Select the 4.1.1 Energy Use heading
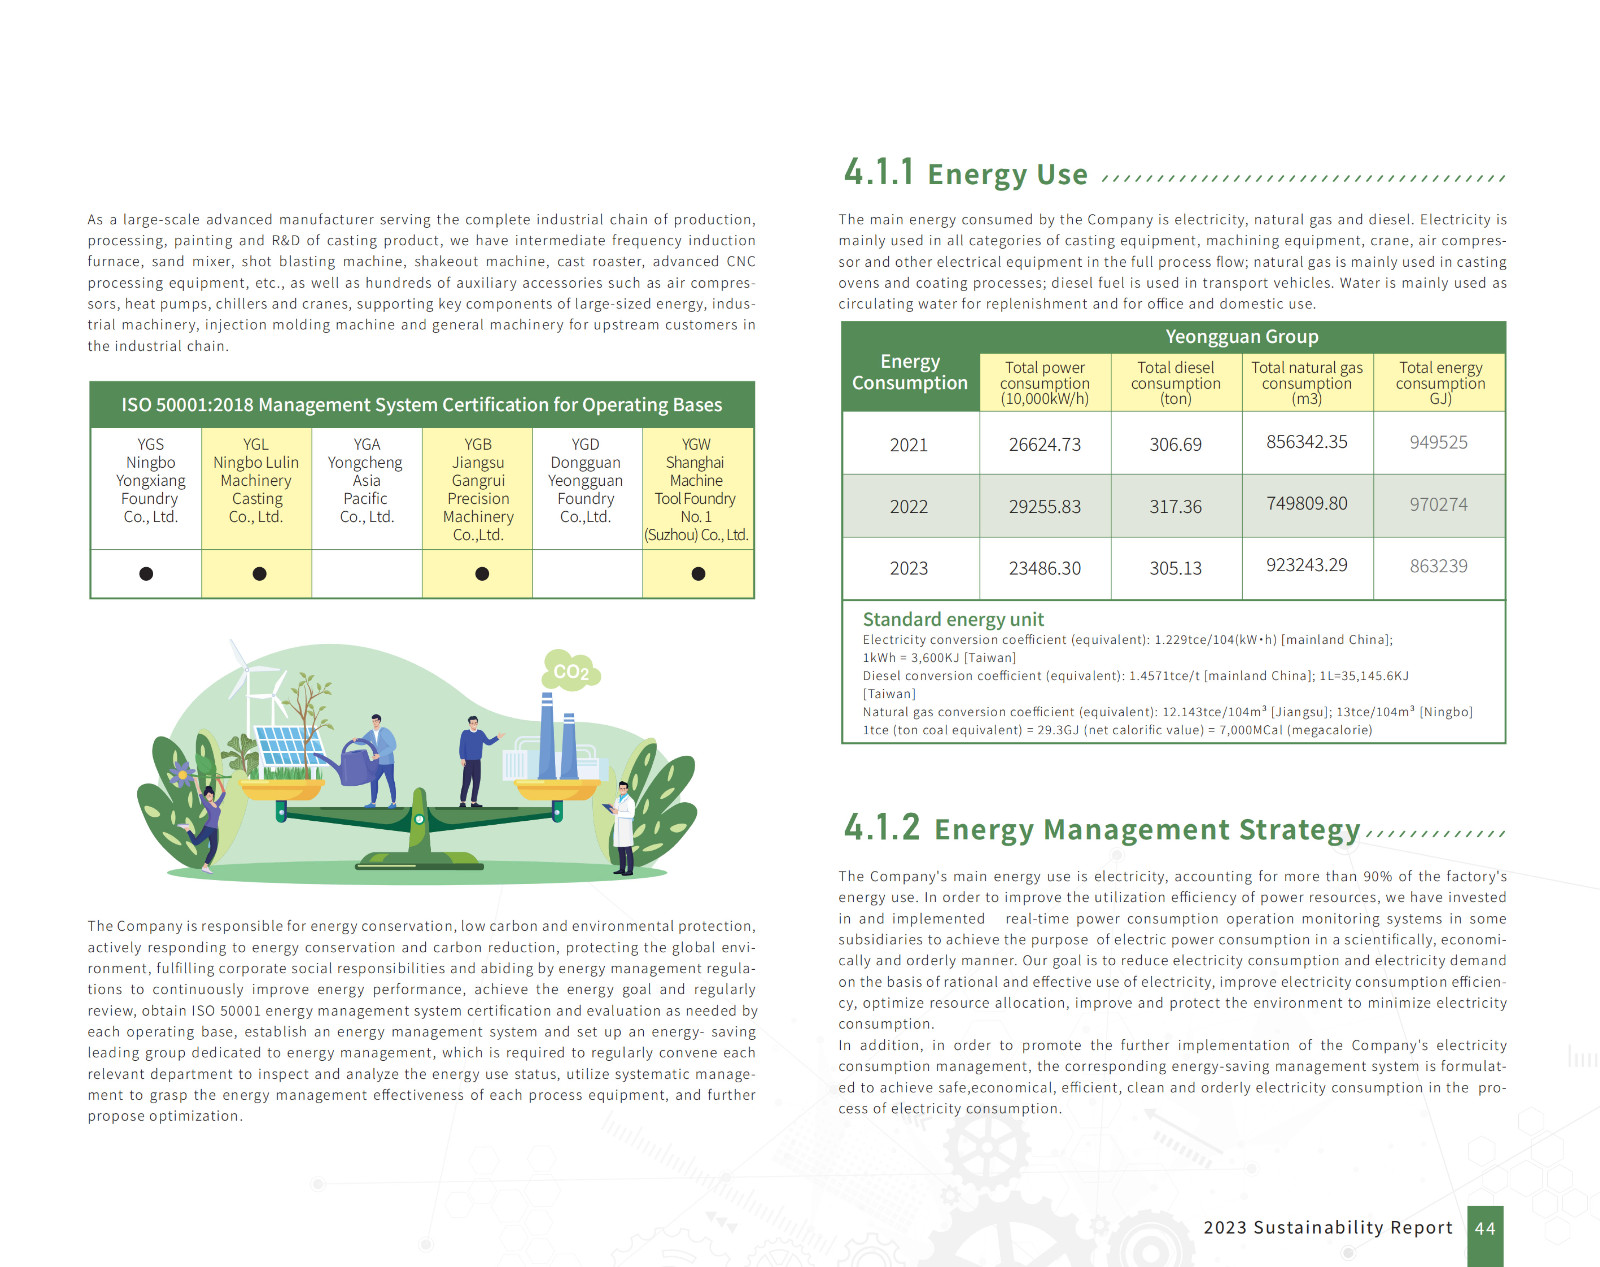 point(965,174)
